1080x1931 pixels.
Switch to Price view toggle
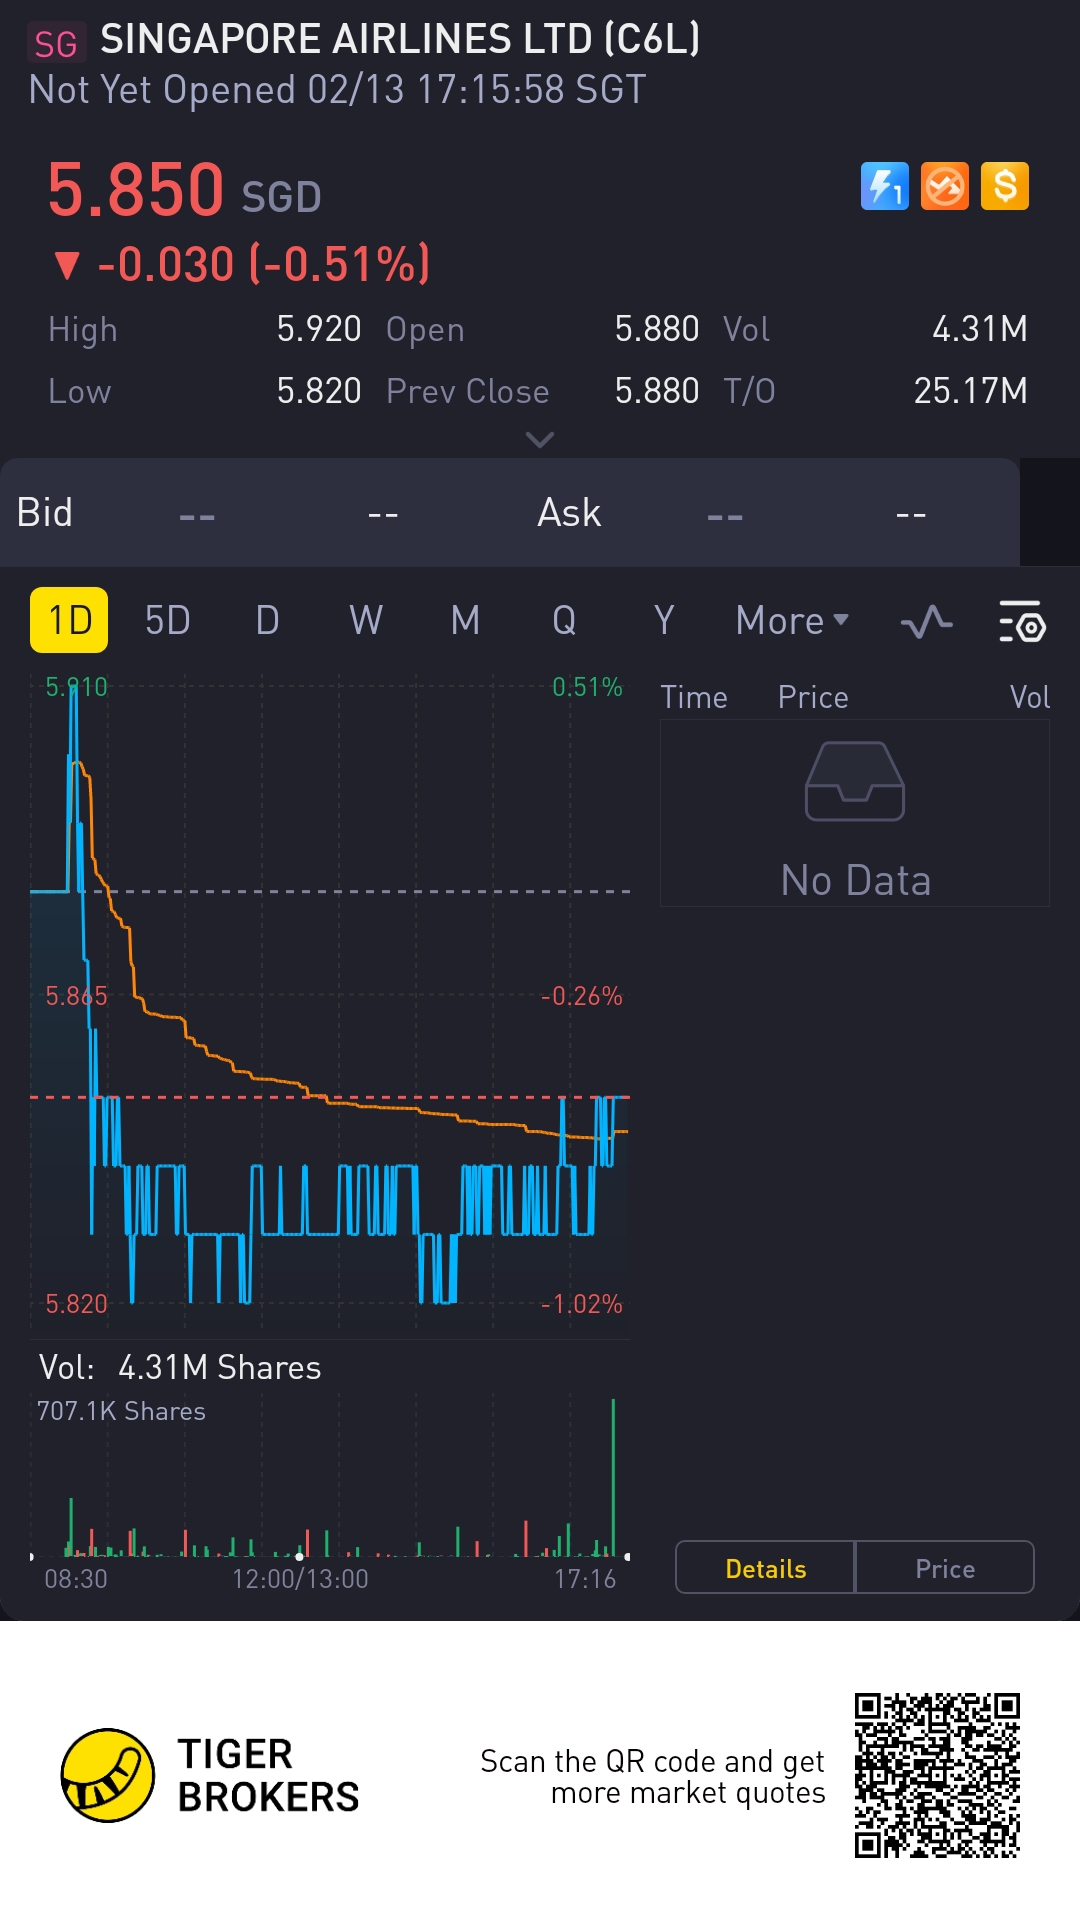pos(945,1568)
